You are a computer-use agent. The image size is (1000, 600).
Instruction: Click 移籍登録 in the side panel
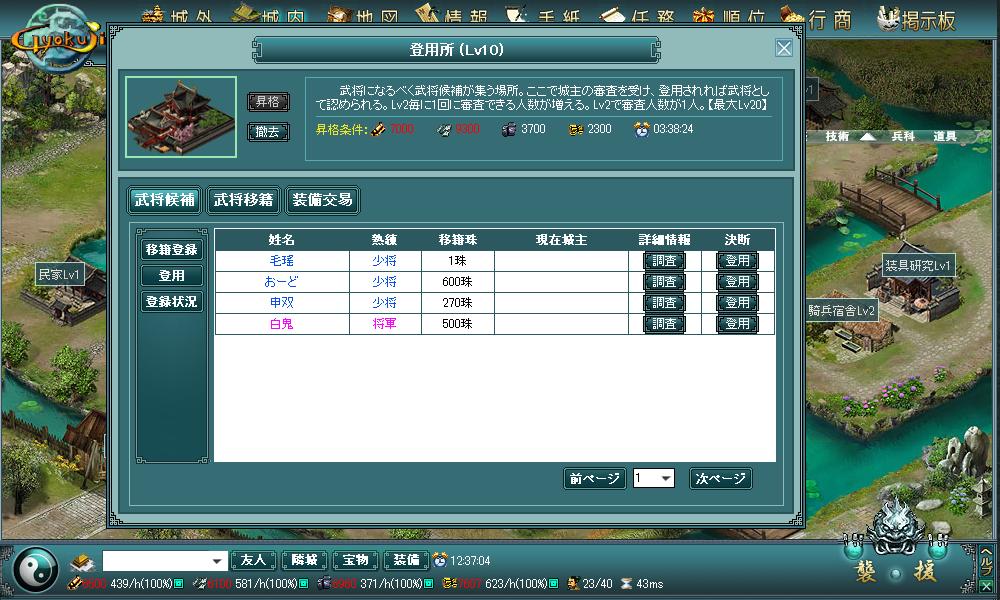pyautogui.click(x=172, y=249)
